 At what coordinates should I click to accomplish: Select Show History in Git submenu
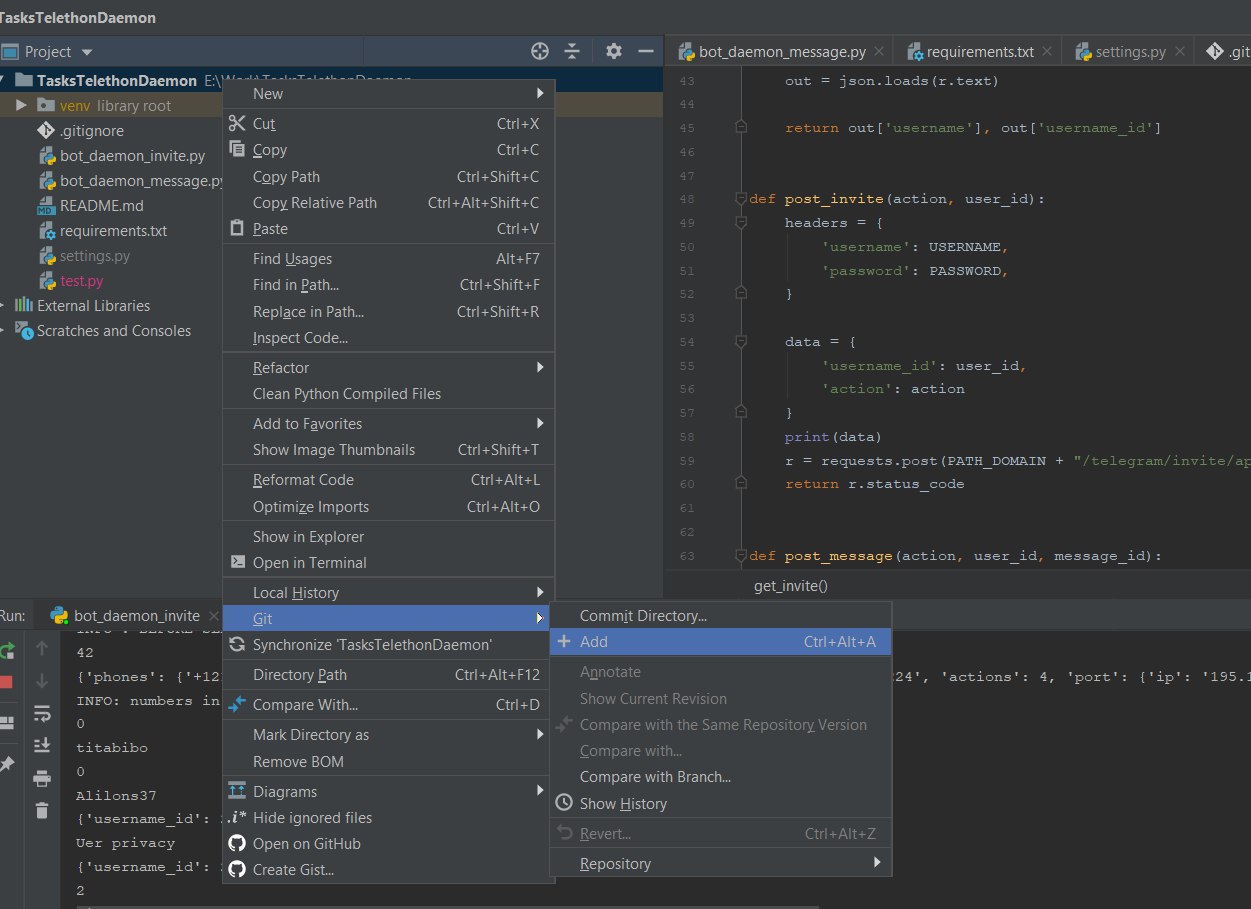click(623, 804)
